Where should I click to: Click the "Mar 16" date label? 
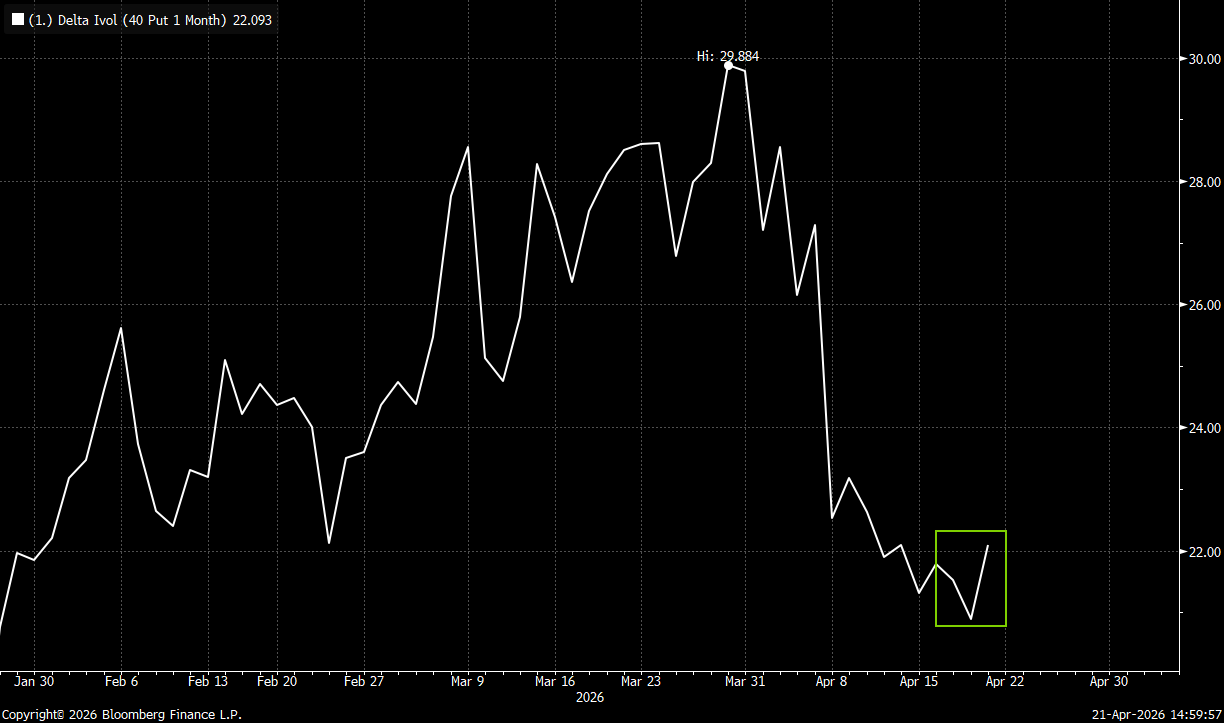tap(555, 681)
